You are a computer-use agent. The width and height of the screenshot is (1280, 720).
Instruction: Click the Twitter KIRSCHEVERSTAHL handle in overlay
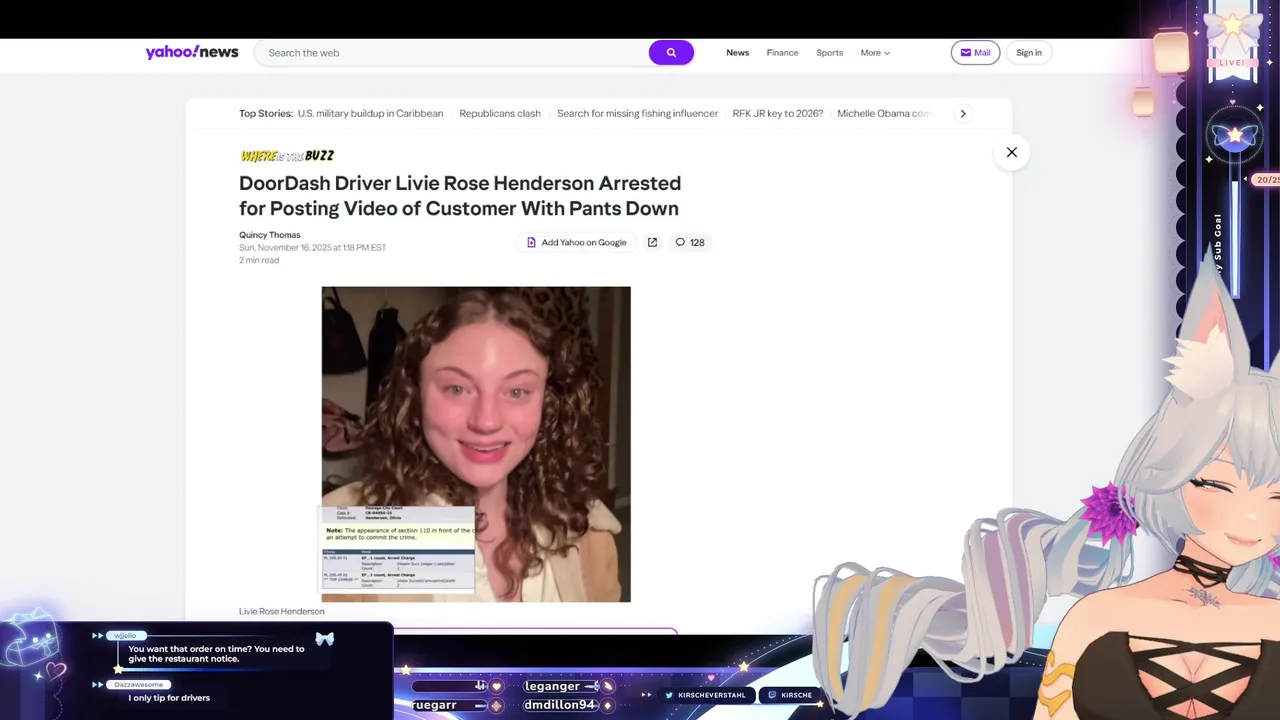[706, 695]
